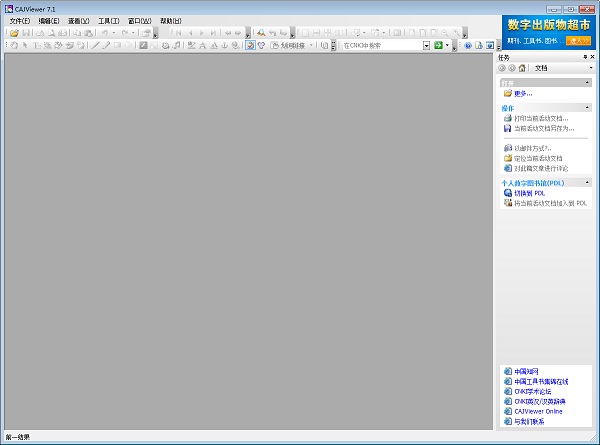Open the 文件(F) menu
The height and width of the screenshot is (445, 600).
tap(20, 20)
